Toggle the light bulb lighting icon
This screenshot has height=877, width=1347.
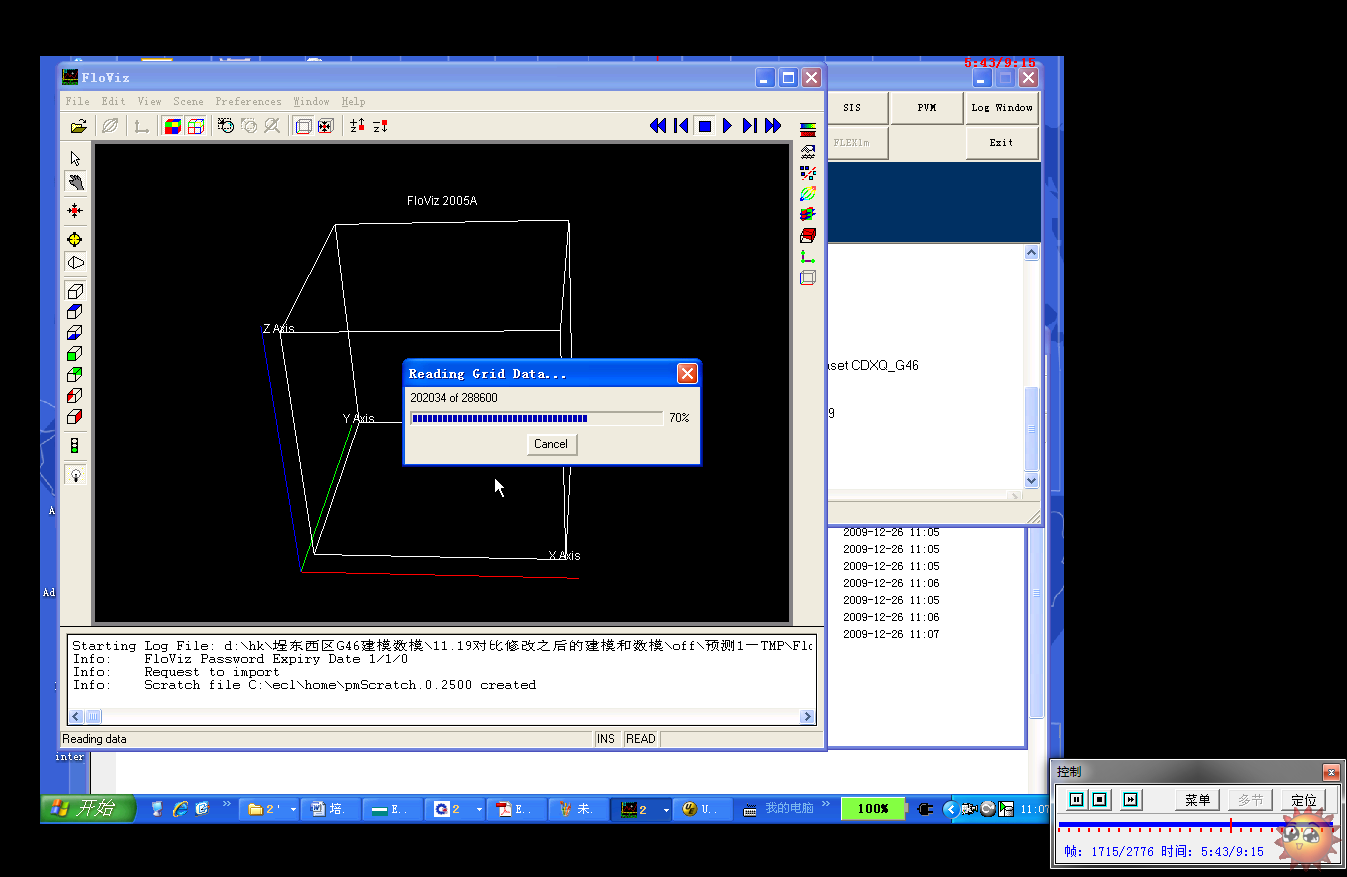coord(75,475)
